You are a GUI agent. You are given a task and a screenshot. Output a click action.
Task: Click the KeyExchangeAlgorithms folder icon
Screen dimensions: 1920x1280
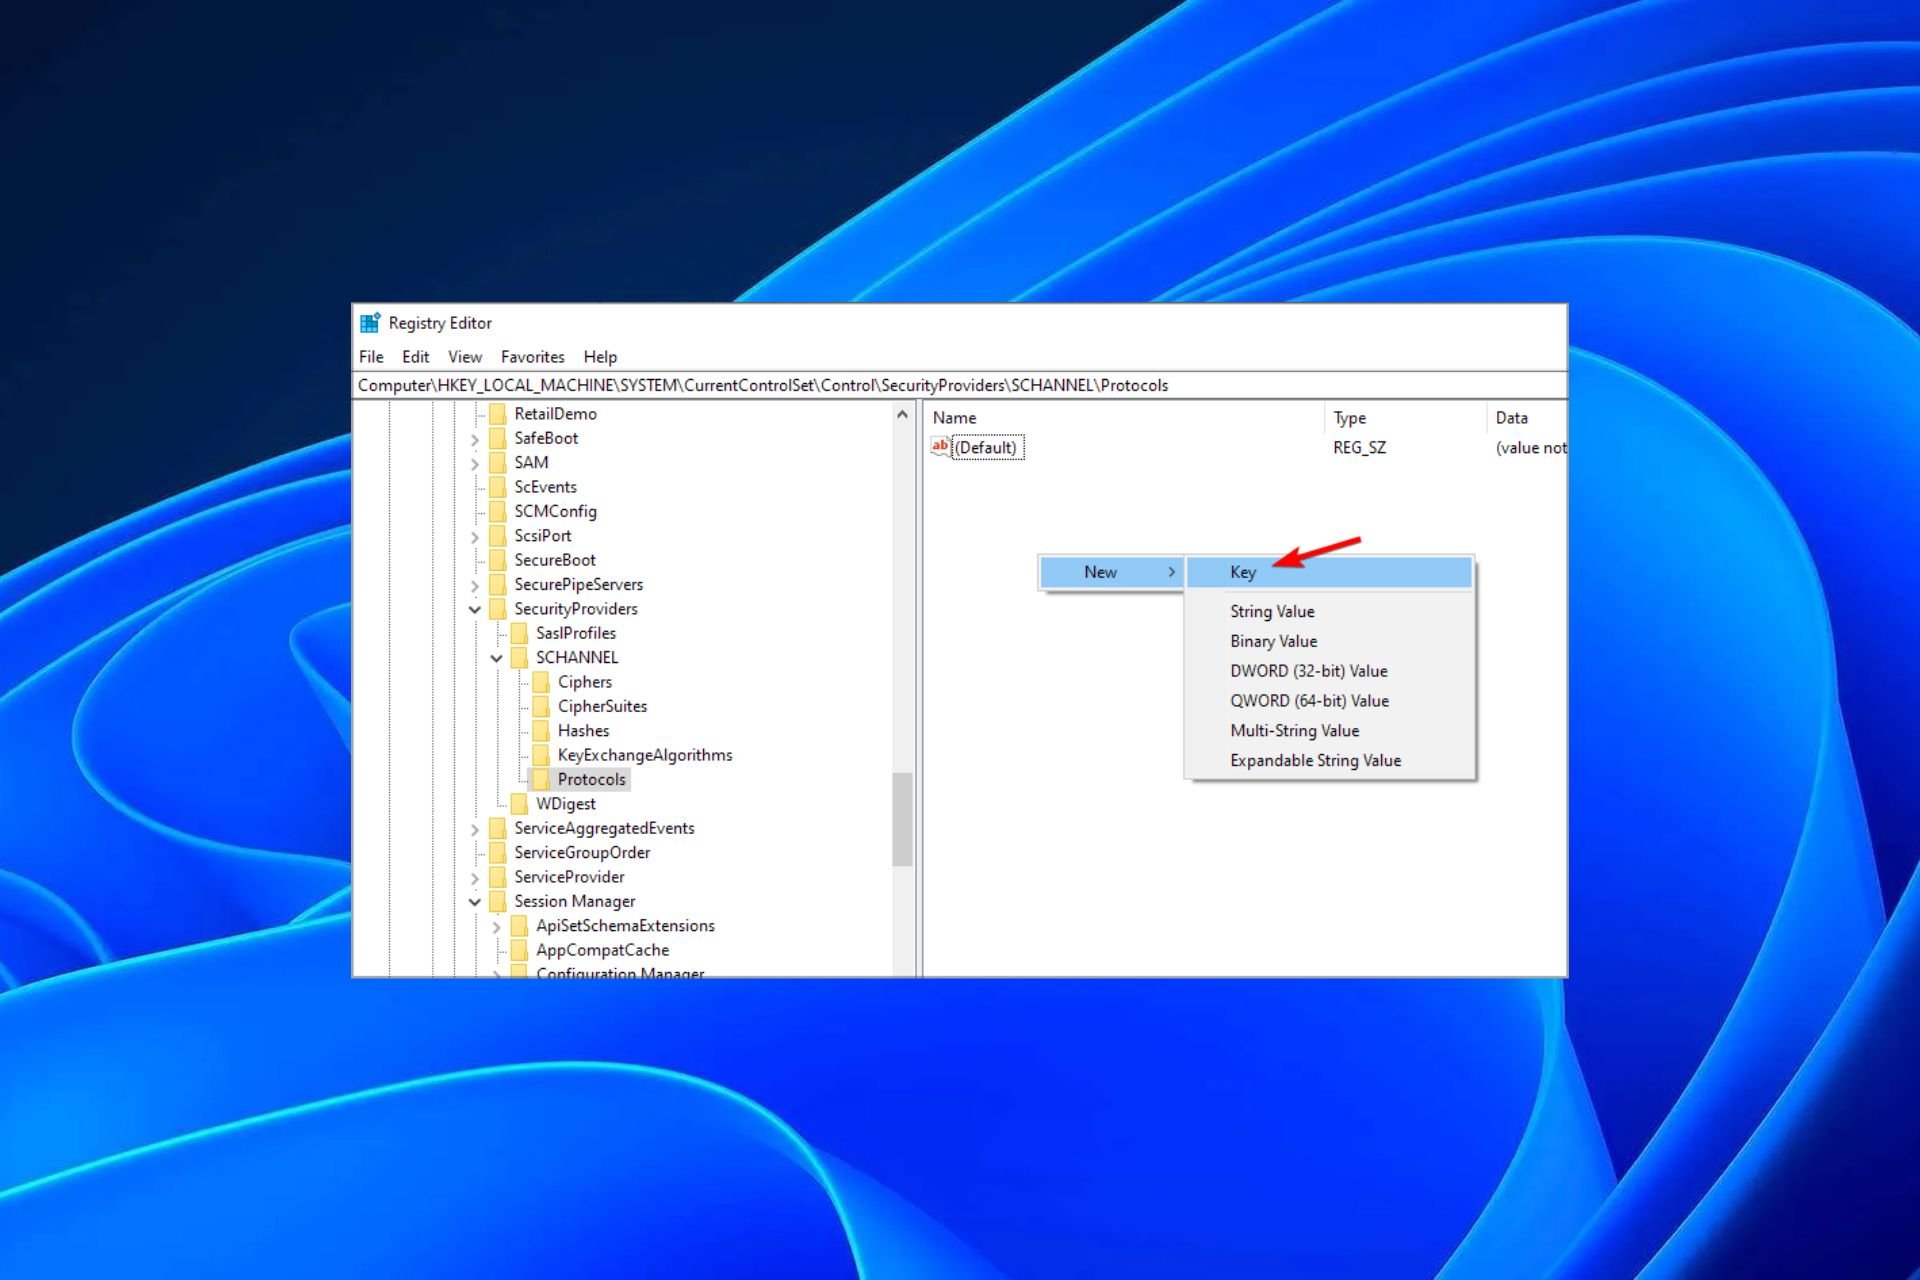(x=541, y=755)
